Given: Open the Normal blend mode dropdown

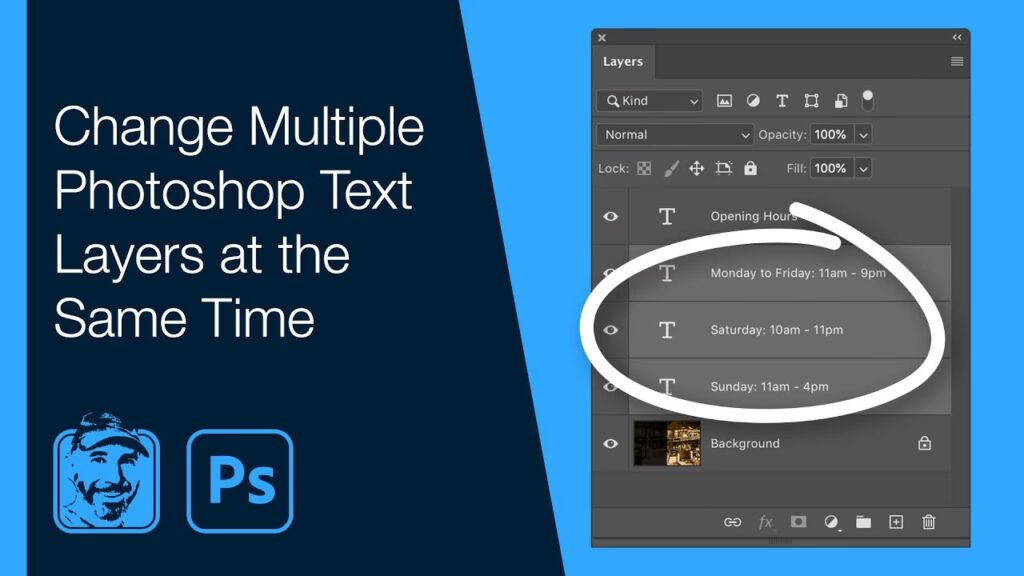Looking at the screenshot, I should coord(675,134).
